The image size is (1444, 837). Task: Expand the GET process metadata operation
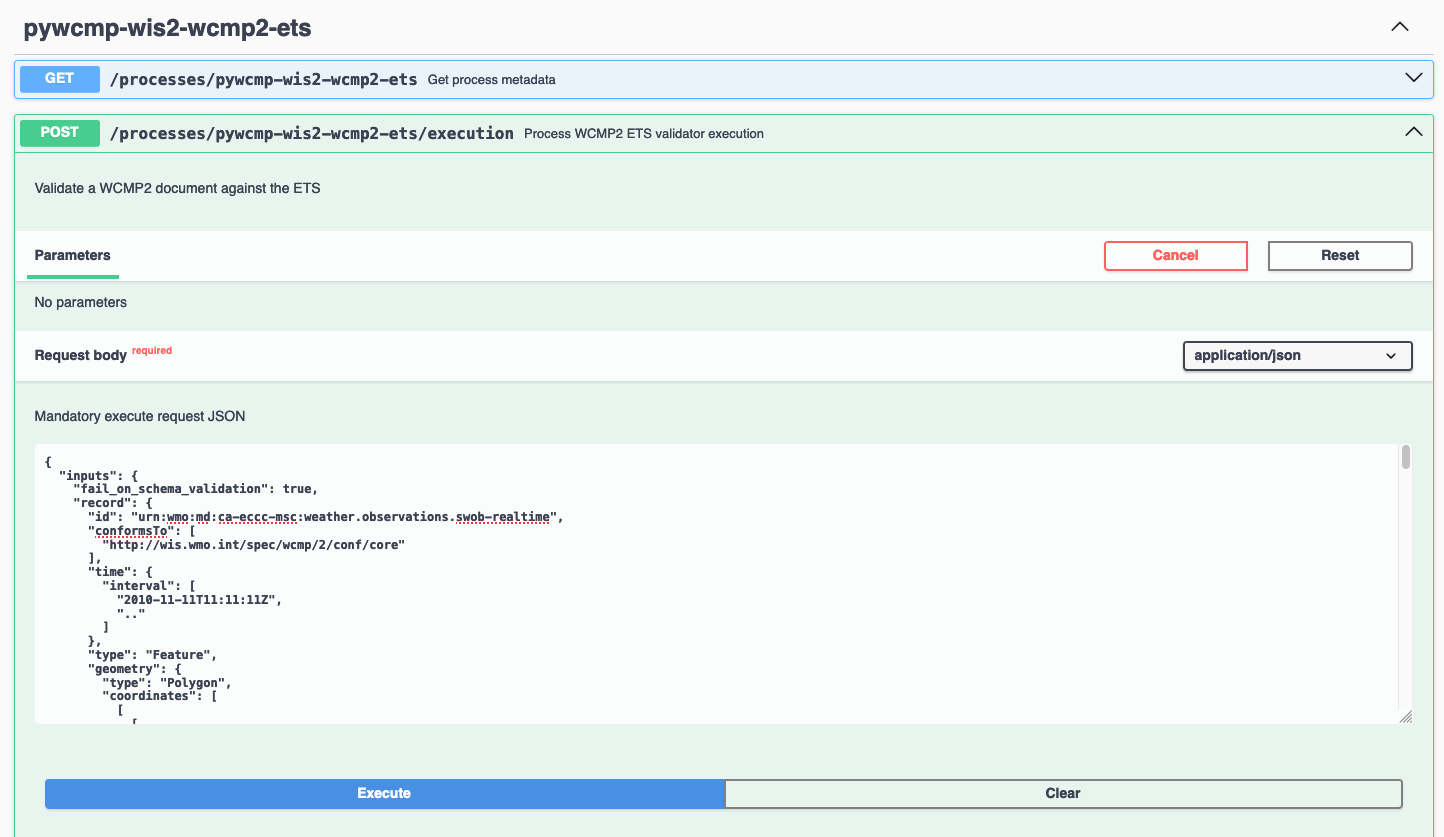pyautogui.click(x=1413, y=76)
